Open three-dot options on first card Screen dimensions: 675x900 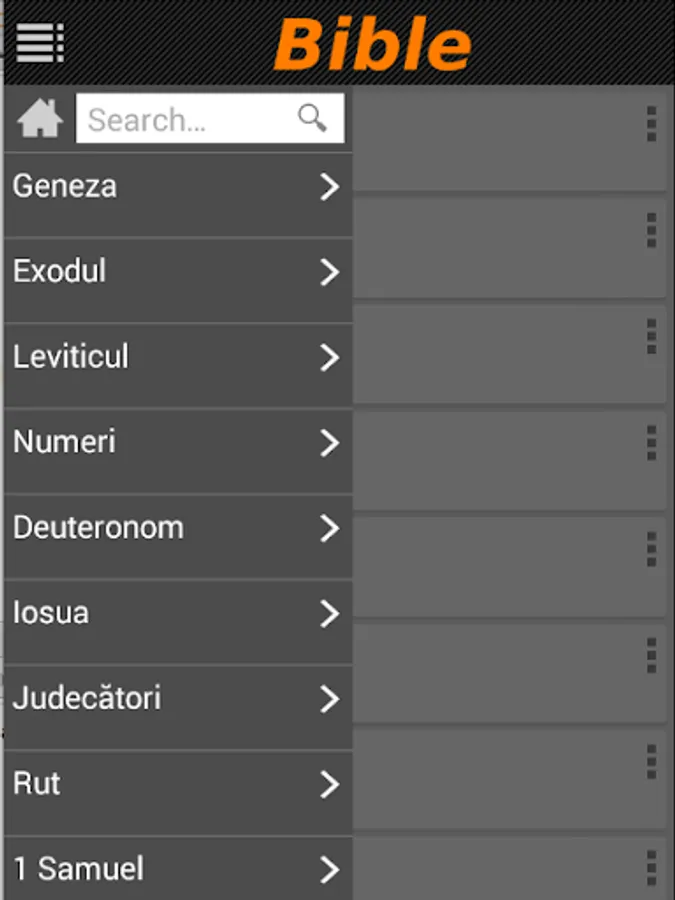point(651,124)
